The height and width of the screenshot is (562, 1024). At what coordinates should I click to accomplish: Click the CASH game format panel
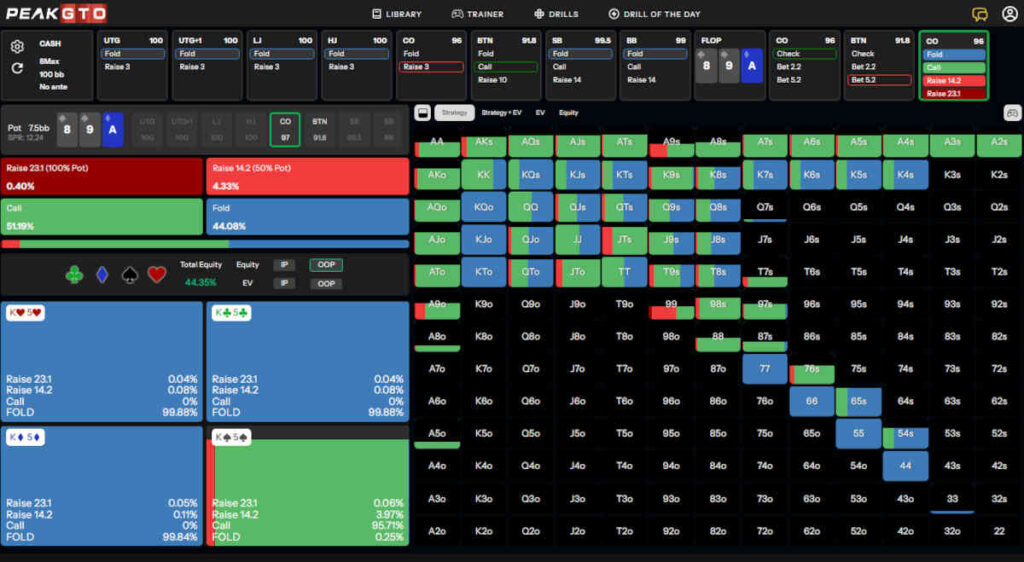tap(47, 65)
